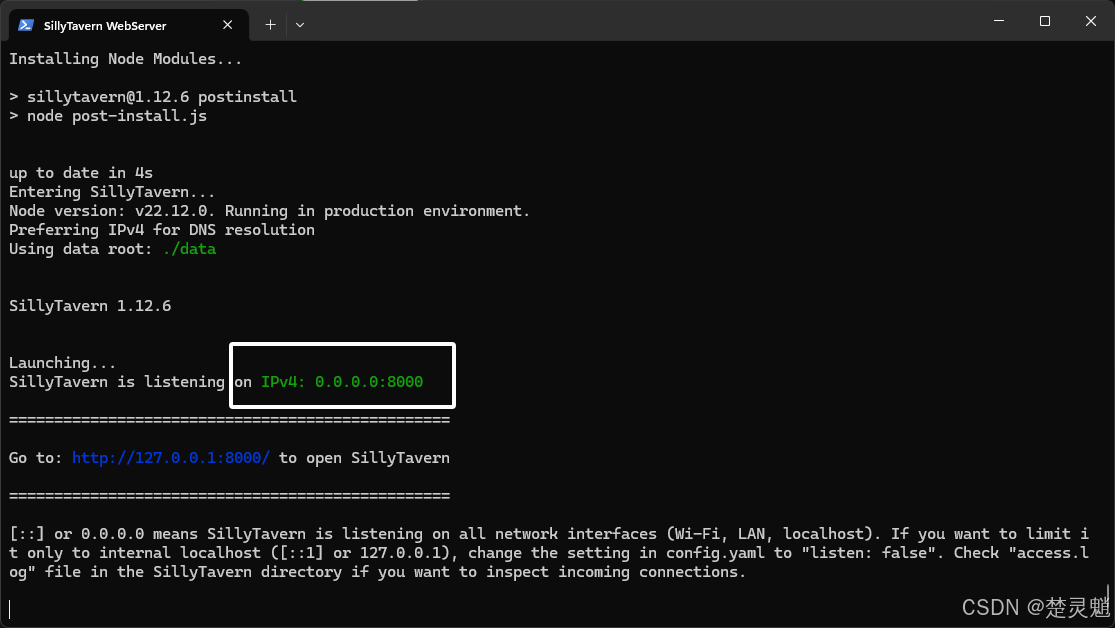Click the terminal cursor prompt at bottom
This screenshot has height=628, width=1115.
[x=10, y=609]
